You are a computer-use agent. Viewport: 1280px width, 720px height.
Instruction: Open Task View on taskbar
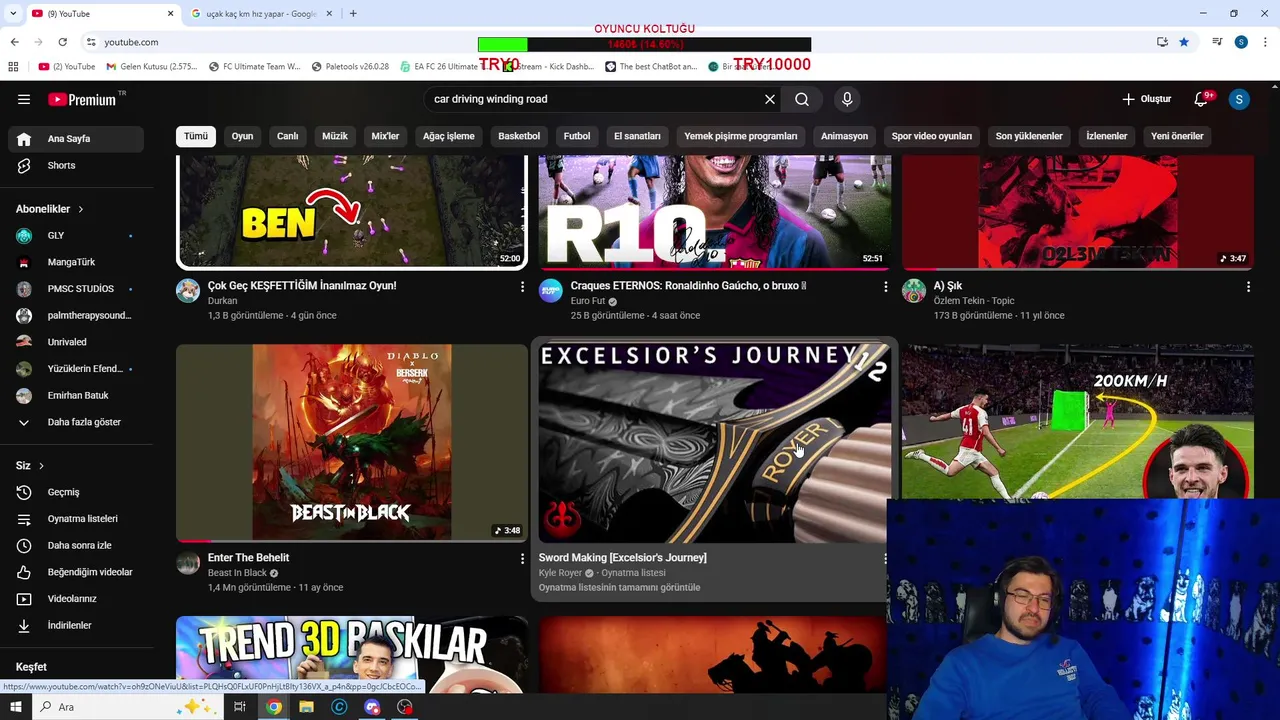click(x=240, y=707)
